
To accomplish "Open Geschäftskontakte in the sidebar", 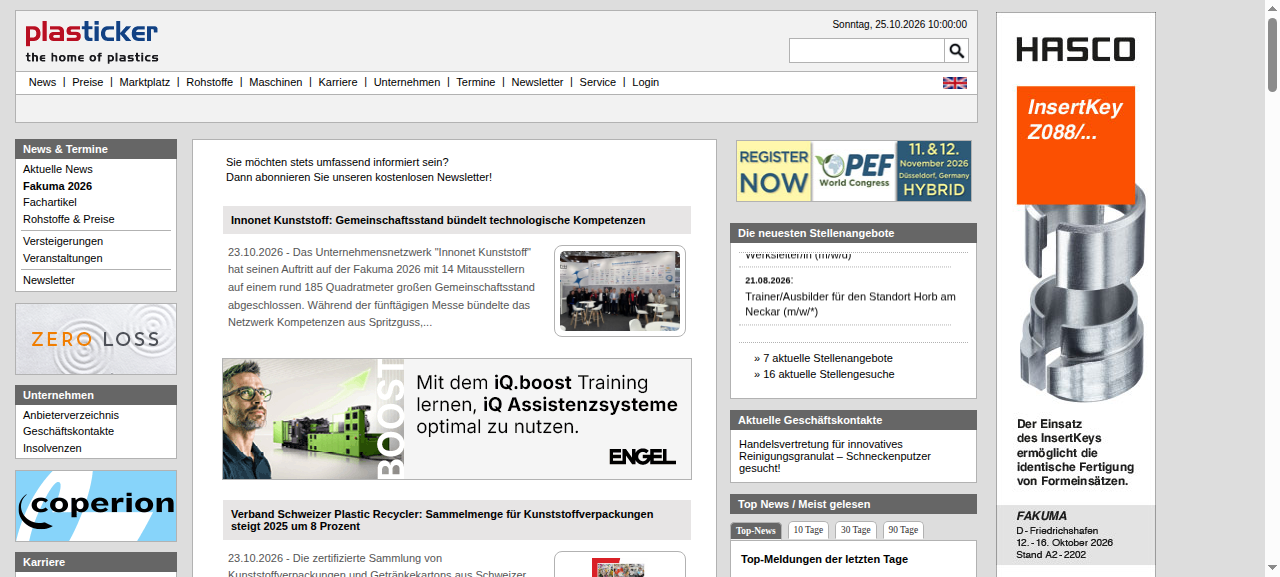I will 69,431.
